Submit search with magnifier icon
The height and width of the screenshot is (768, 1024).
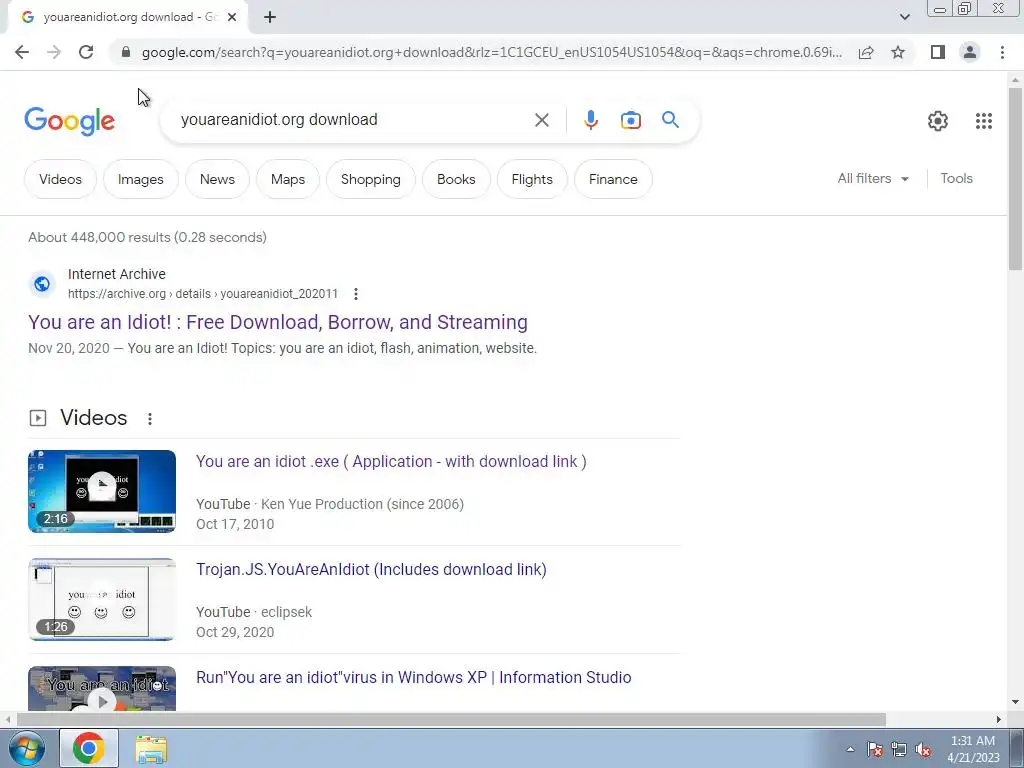[670, 120]
